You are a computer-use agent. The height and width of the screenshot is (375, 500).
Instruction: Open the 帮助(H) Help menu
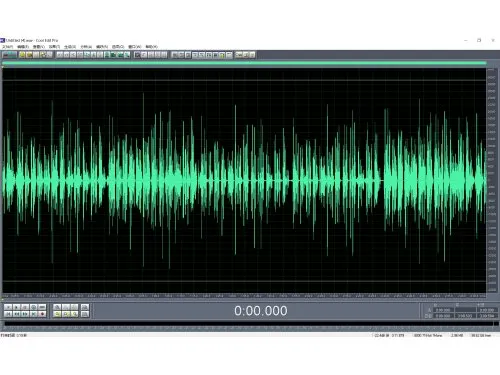click(152, 47)
